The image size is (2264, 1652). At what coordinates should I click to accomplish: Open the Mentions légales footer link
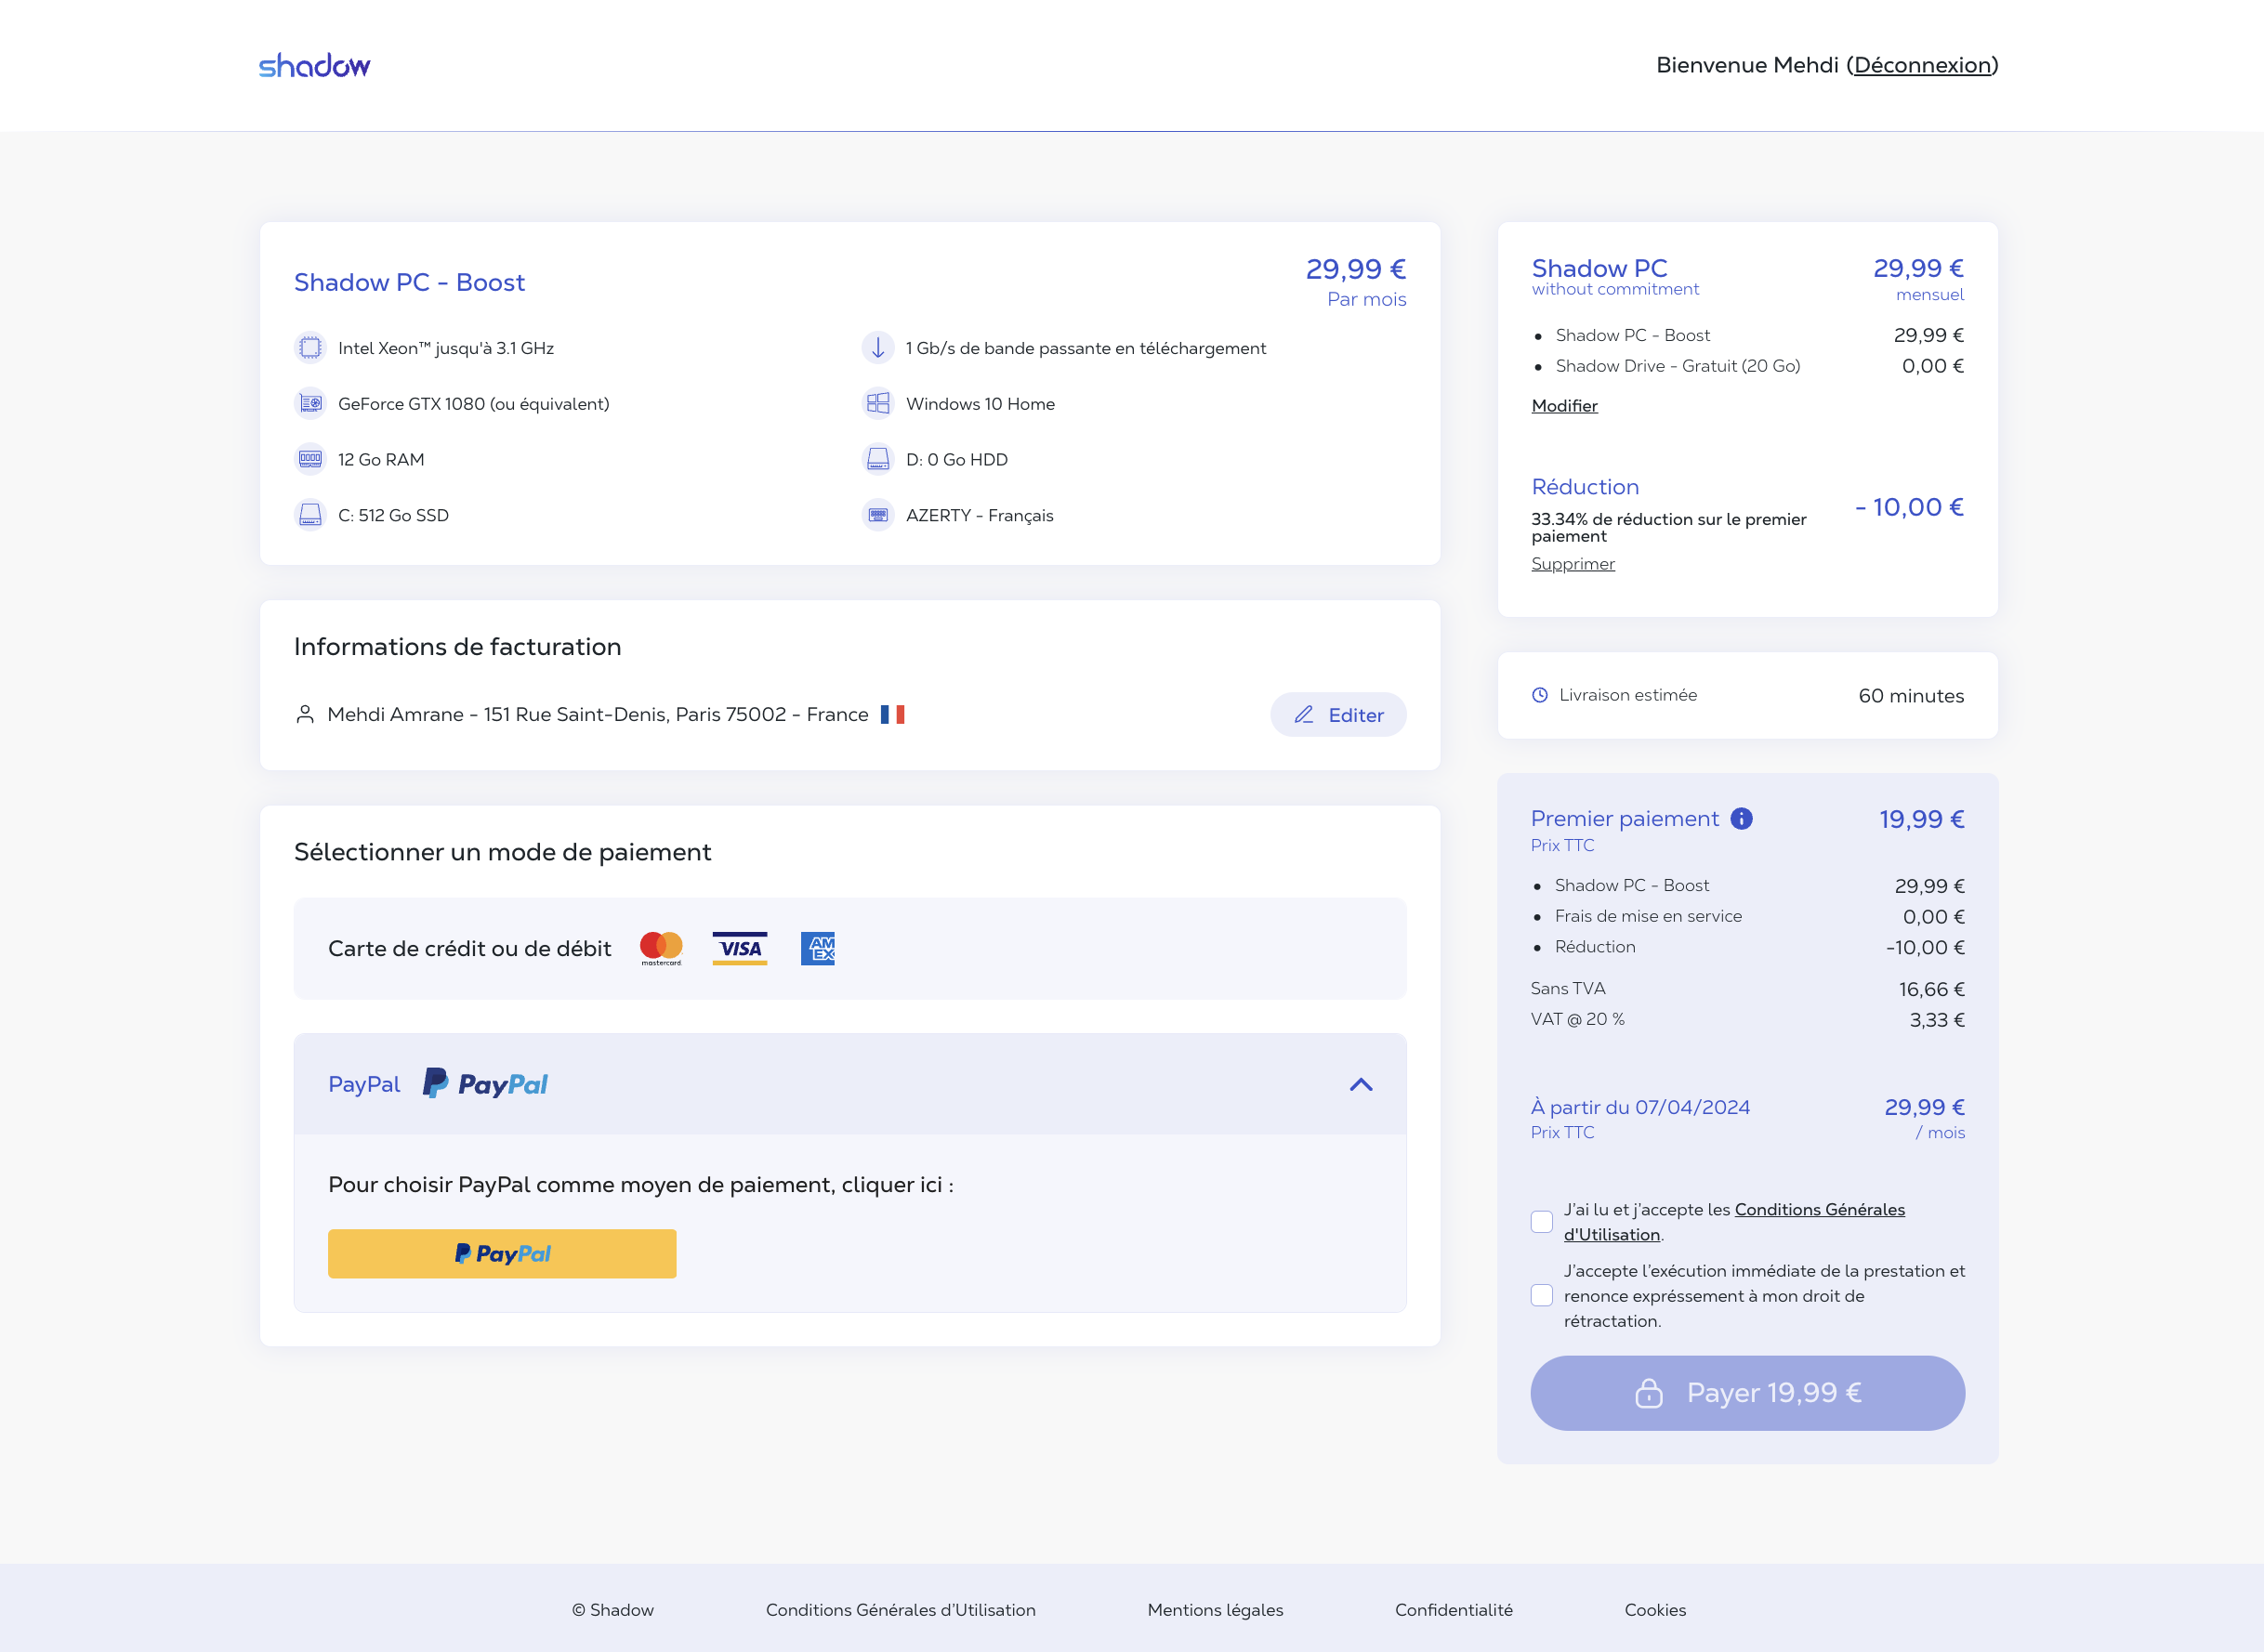[1215, 1610]
